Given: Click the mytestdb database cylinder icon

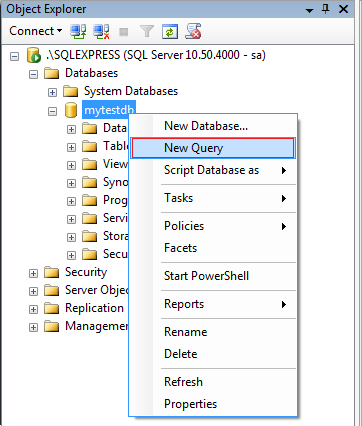Looking at the screenshot, I should [71, 110].
